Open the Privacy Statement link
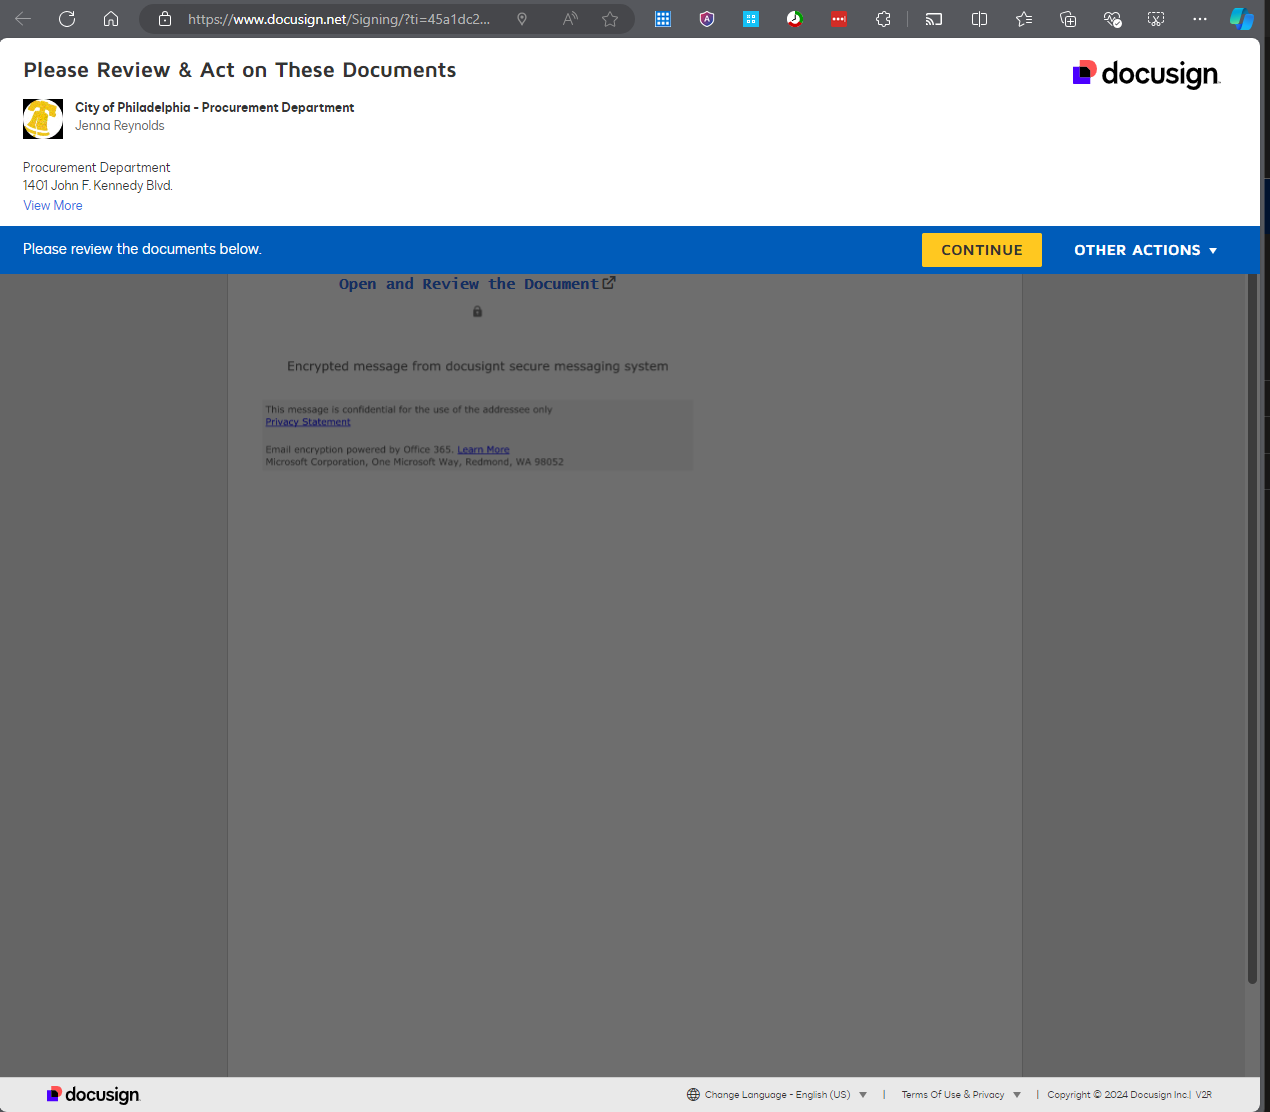 (307, 421)
